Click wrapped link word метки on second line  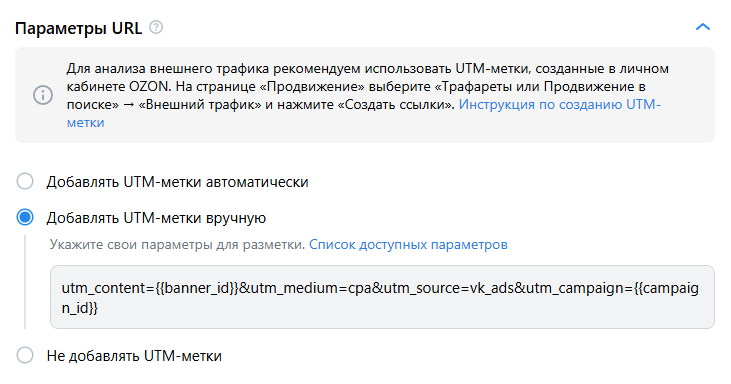tap(85, 123)
